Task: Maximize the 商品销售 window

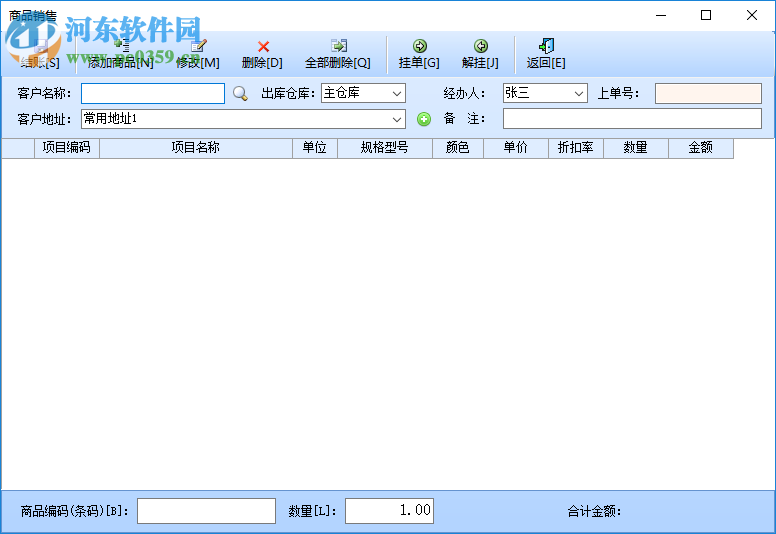Action: tap(706, 15)
